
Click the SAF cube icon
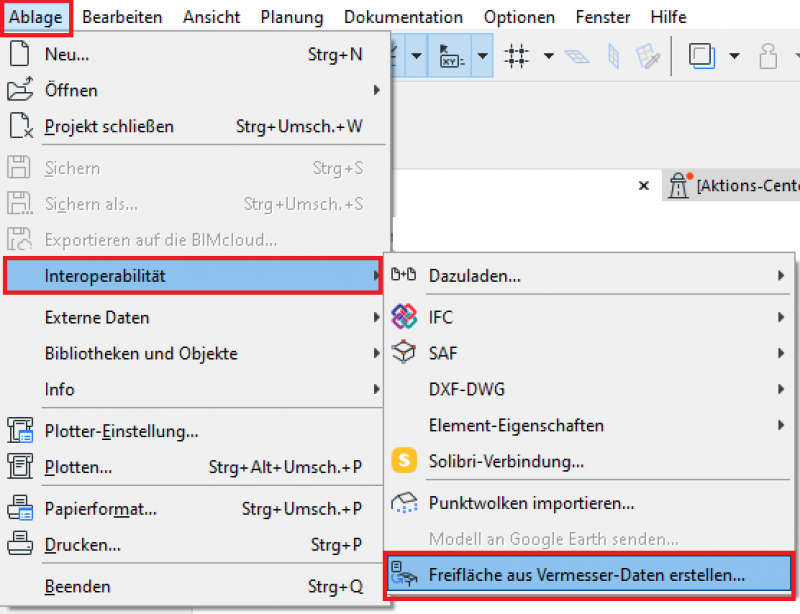(x=403, y=354)
